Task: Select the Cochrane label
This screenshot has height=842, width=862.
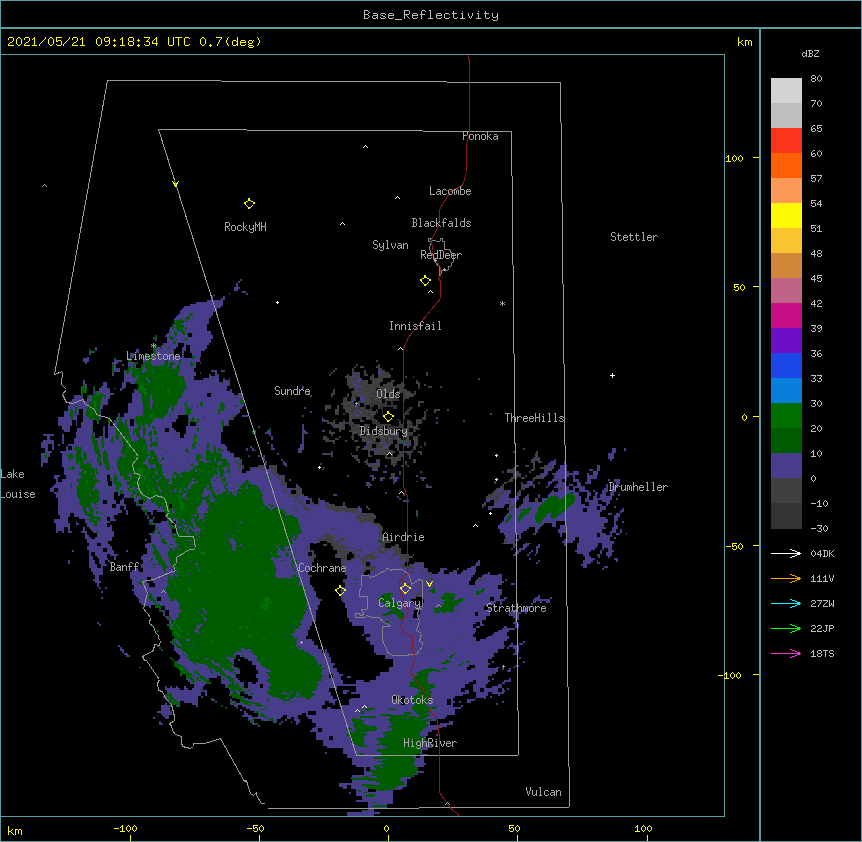Action: pos(322,568)
